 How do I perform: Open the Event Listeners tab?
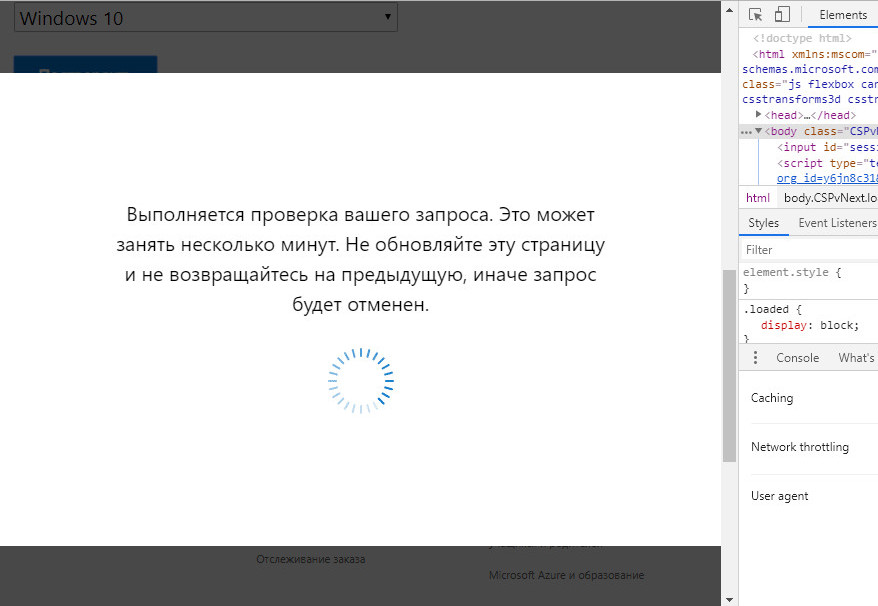[838, 223]
